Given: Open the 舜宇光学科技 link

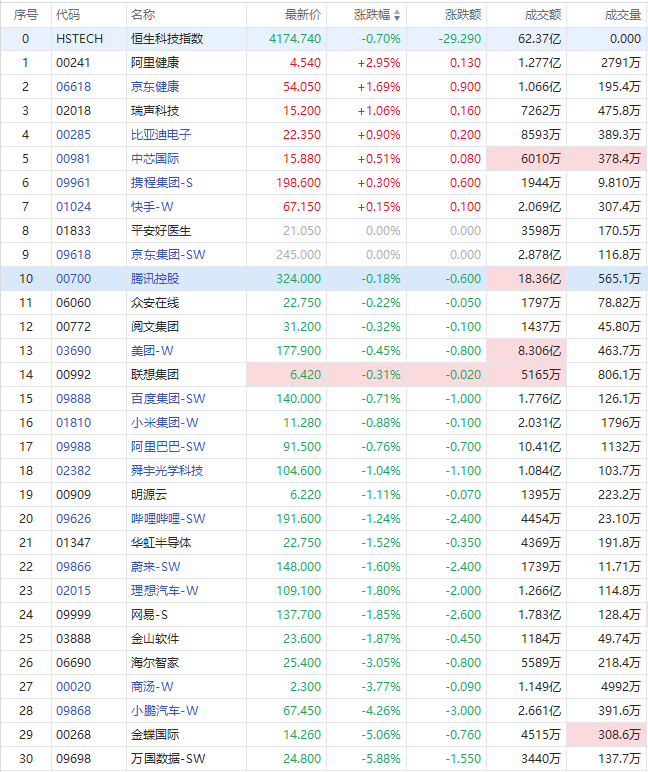Looking at the screenshot, I should pyautogui.click(x=167, y=471).
